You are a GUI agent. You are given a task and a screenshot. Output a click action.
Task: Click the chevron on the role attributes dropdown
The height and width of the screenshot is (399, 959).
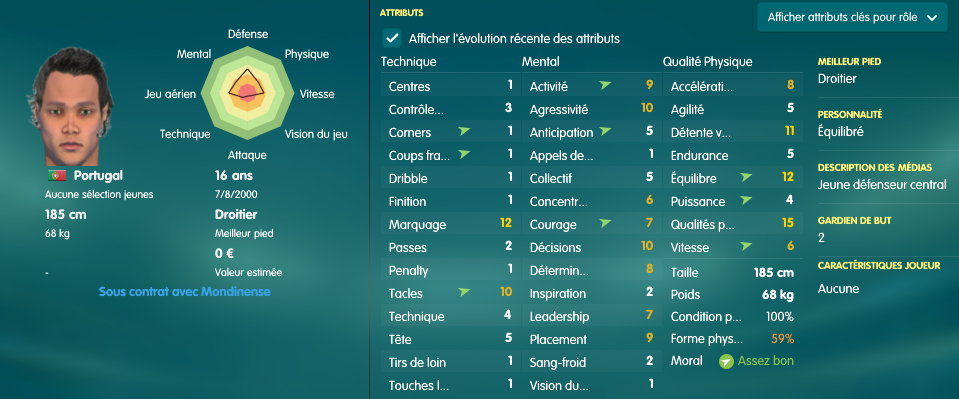(931, 18)
